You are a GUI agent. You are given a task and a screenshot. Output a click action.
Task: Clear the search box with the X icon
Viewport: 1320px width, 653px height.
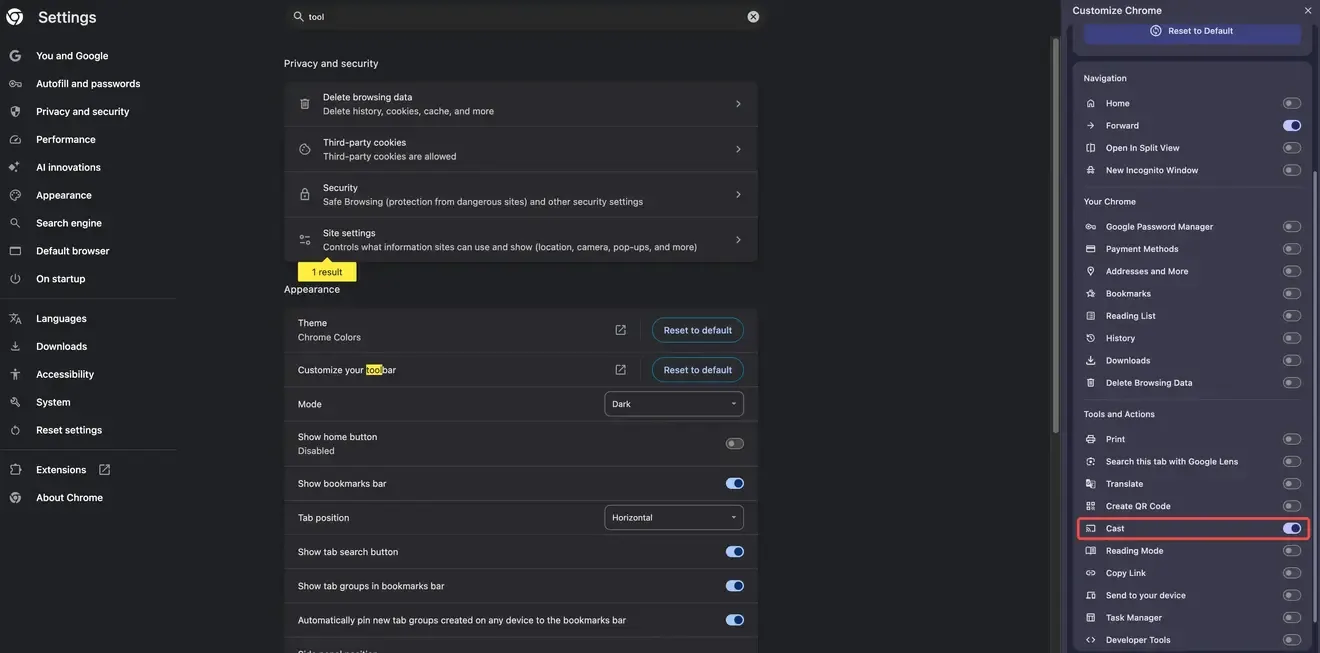click(x=753, y=17)
